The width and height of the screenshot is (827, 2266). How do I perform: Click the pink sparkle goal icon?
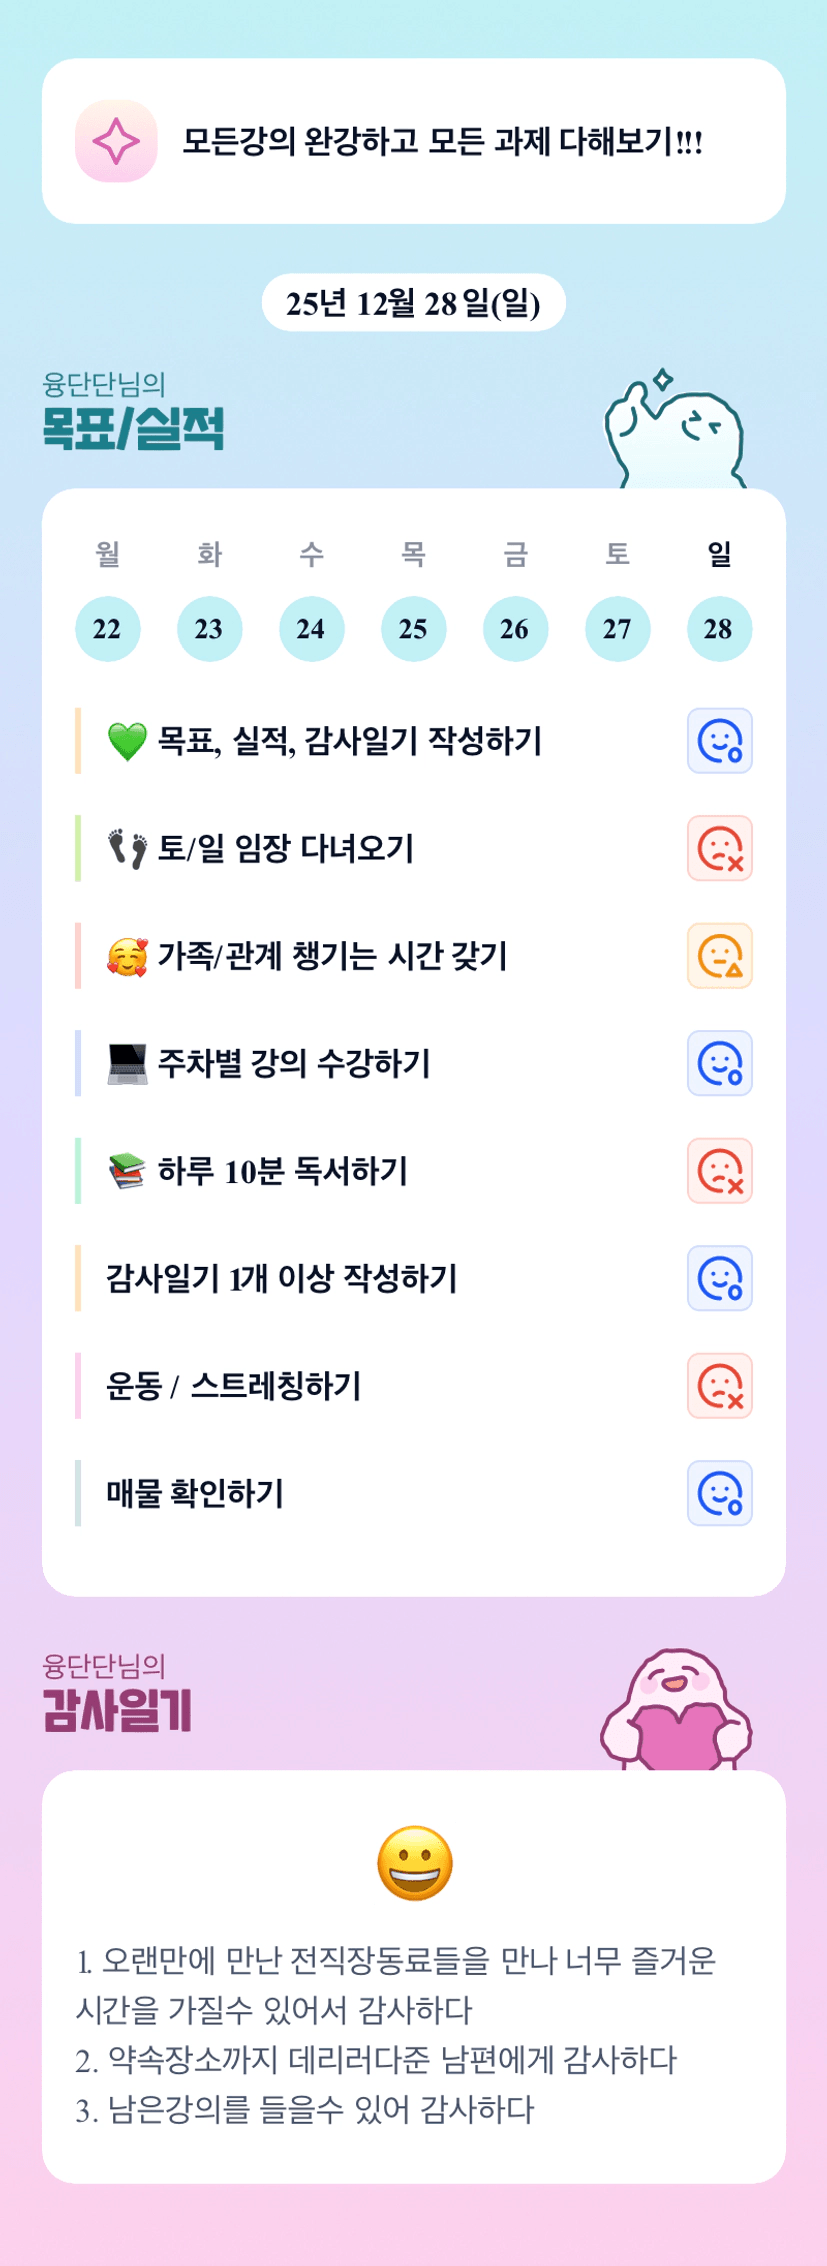click(x=116, y=141)
